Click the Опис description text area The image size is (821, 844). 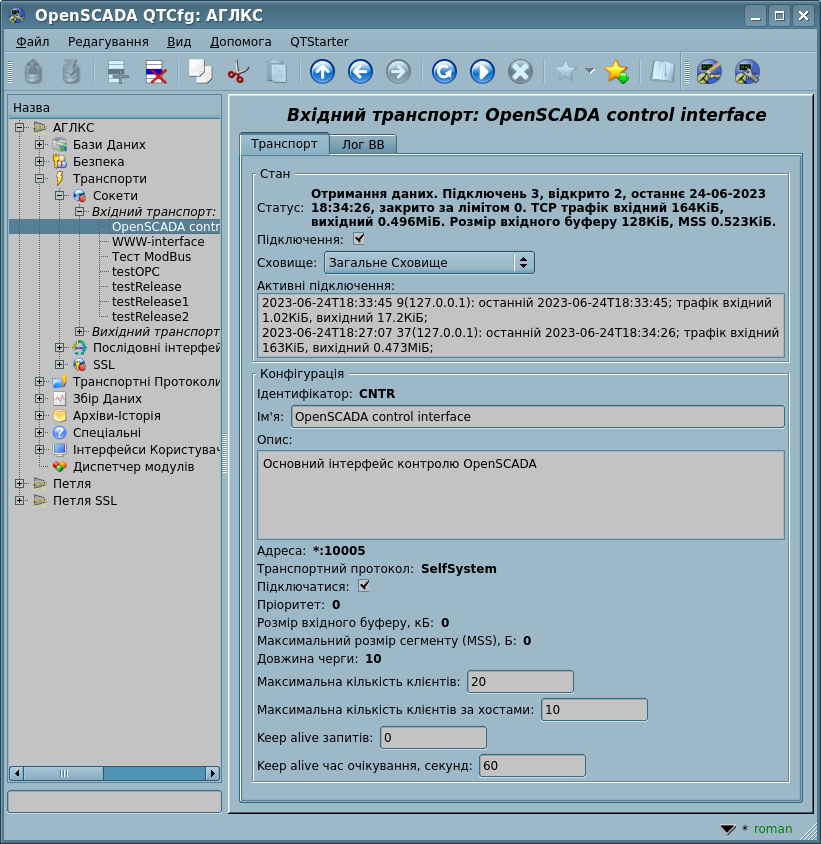pyautogui.click(x=521, y=495)
